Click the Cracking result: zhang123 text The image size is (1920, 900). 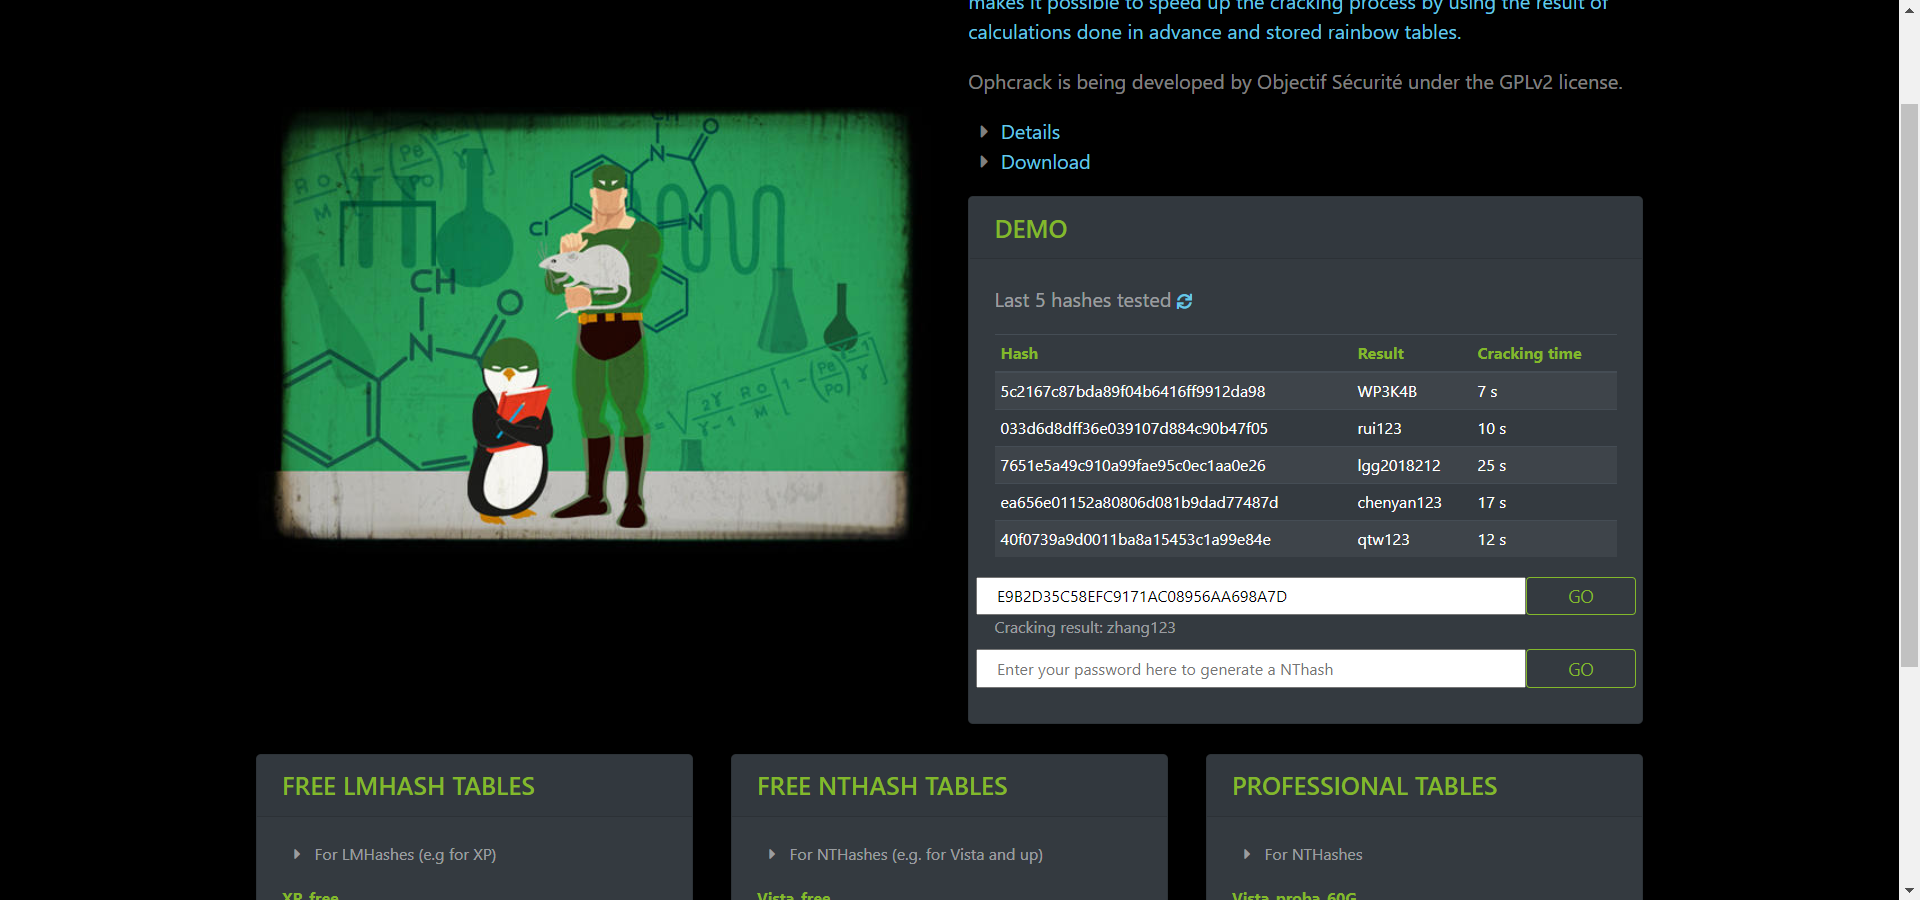tap(1085, 627)
